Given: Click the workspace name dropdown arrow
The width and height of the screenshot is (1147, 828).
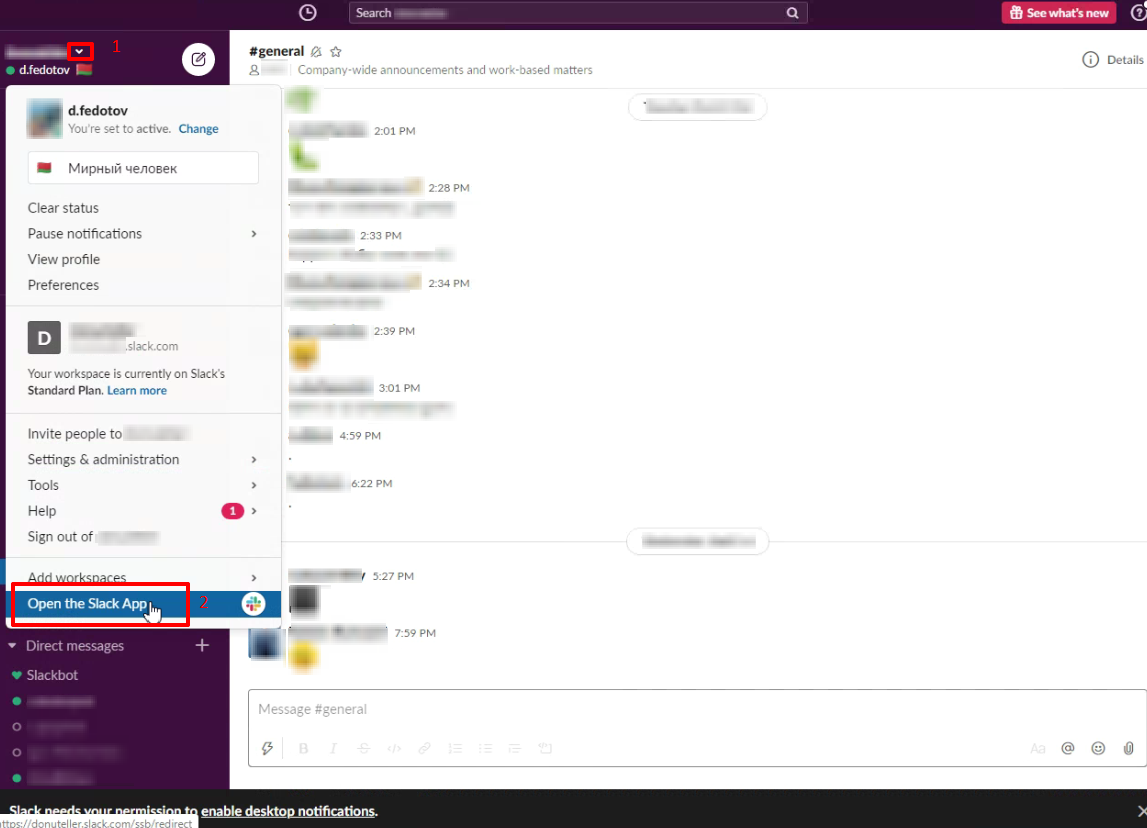Looking at the screenshot, I should [x=80, y=51].
